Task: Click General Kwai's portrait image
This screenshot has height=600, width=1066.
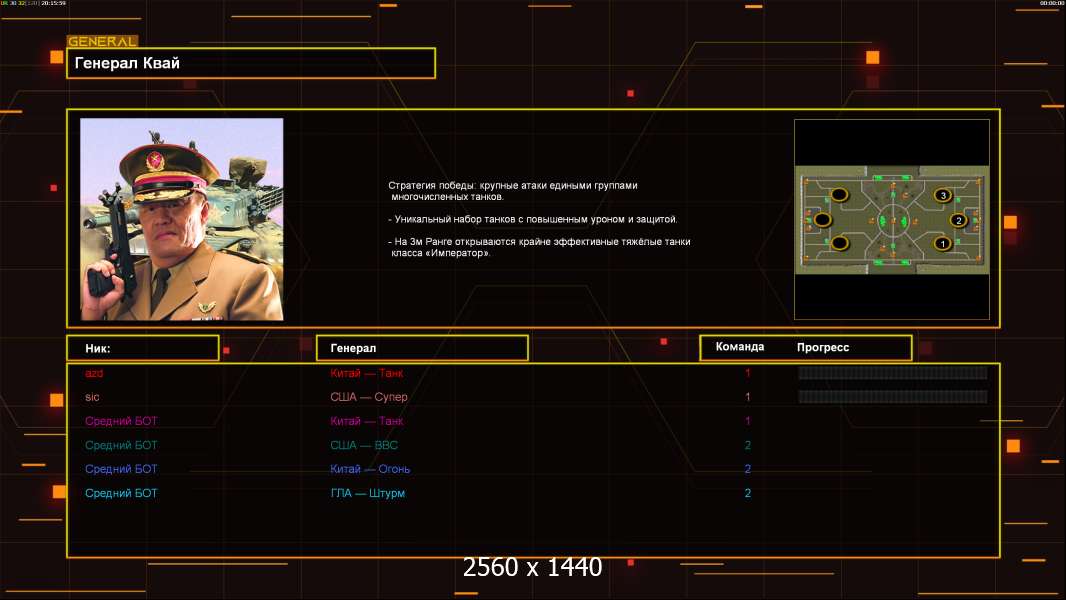Action: pyautogui.click(x=181, y=219)
